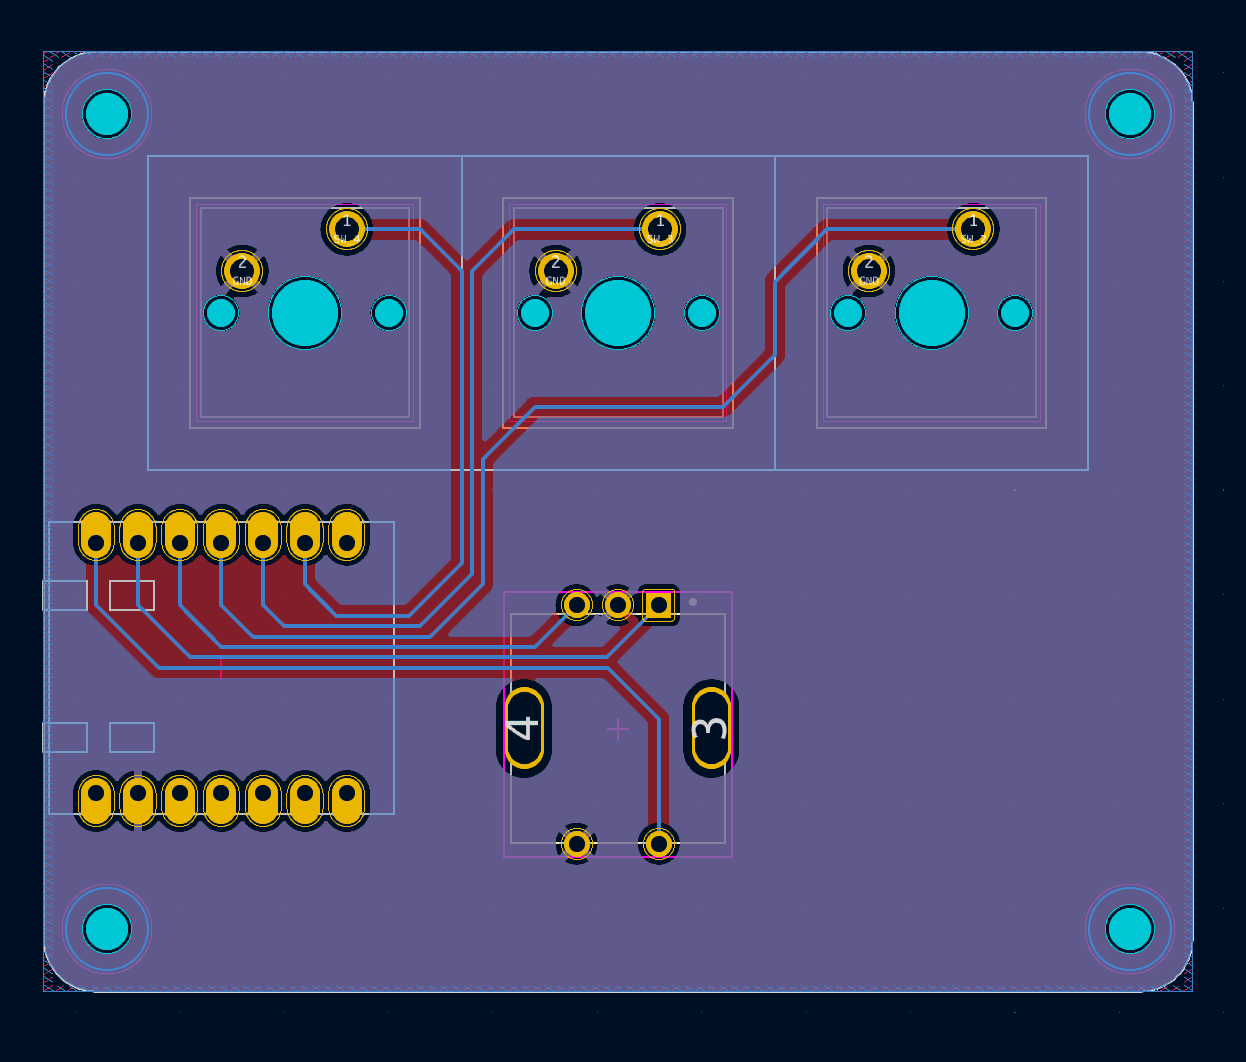Select pad 1 of the leftmost switch footprint
The image size is (1246, 1062).
click(346, 229)
